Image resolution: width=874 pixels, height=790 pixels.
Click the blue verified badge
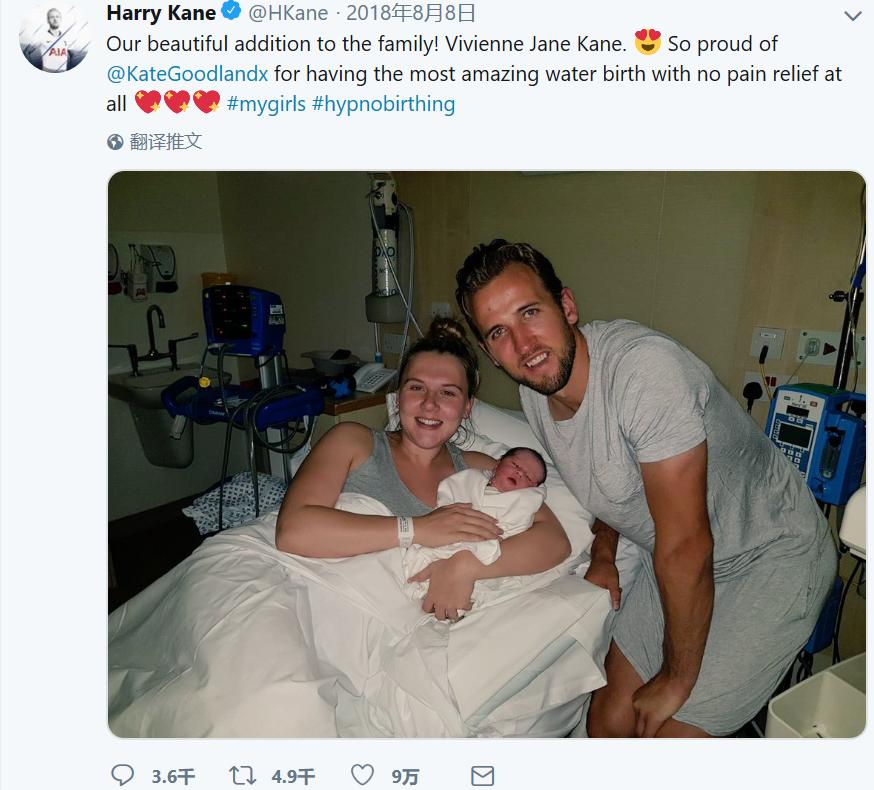point(230,13)
